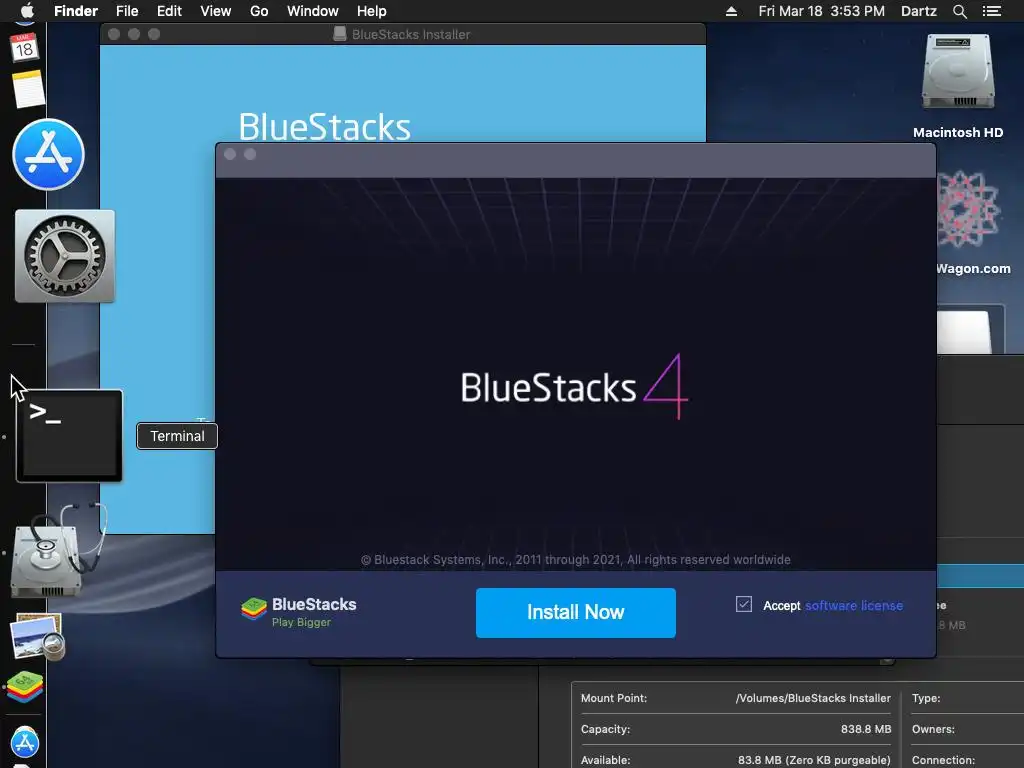
Task: Open the Edit menu
Action: [169, 11]
